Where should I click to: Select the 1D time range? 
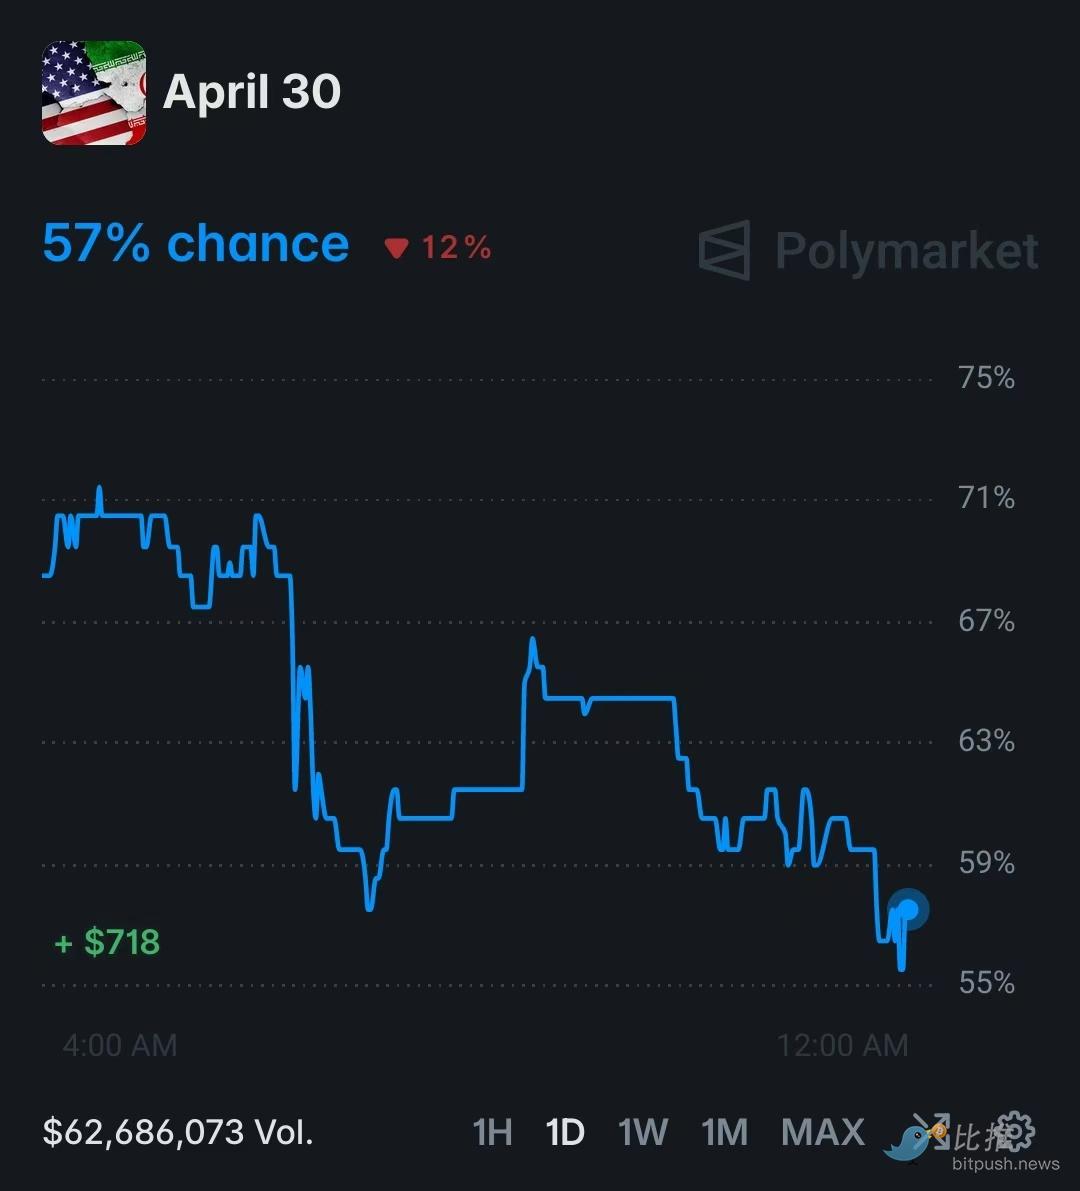tap(565, 1133)
